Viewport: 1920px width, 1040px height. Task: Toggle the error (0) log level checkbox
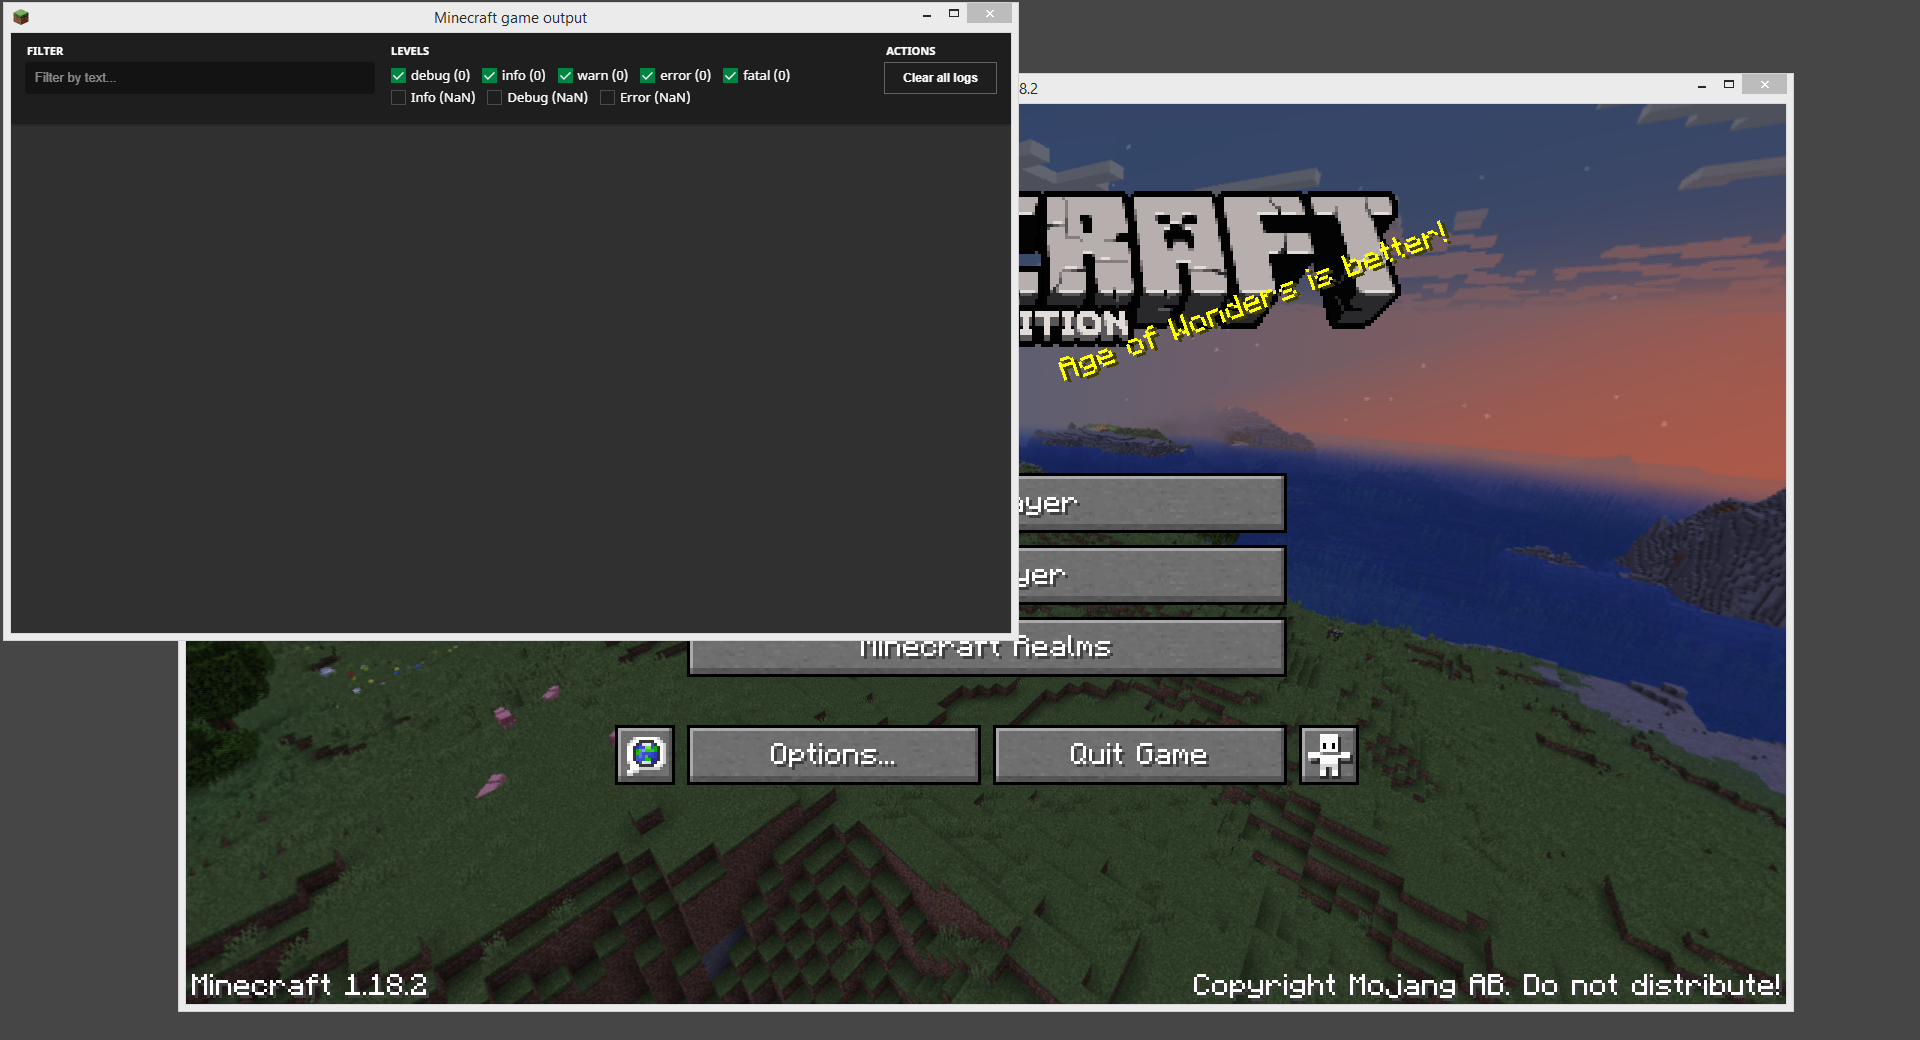click(x=648, y=76)
